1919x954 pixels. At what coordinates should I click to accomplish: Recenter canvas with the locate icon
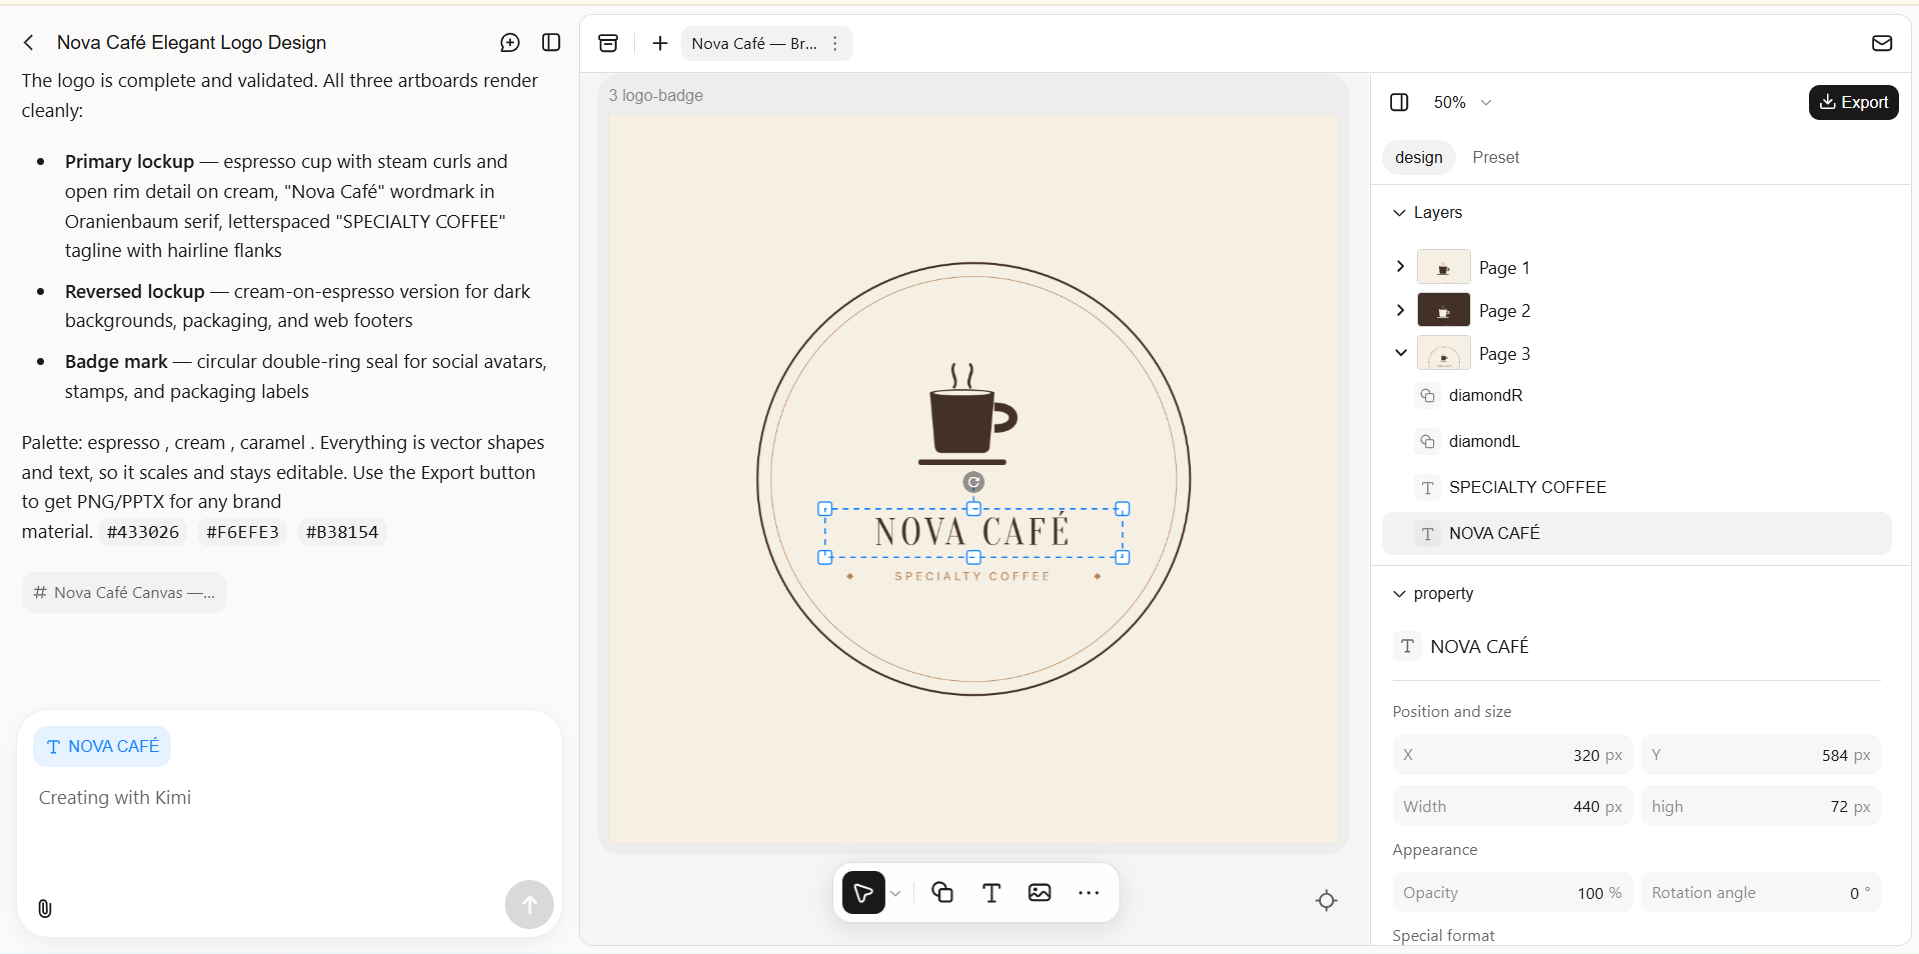[1326, 900]
